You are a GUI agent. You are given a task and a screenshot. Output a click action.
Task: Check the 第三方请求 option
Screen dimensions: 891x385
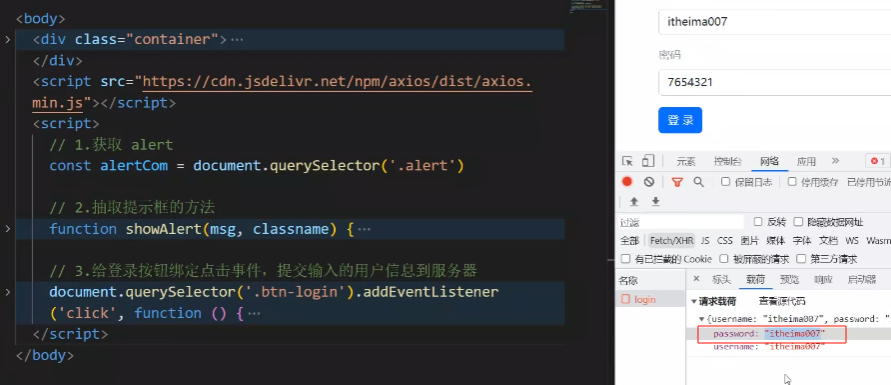[801, 259]
